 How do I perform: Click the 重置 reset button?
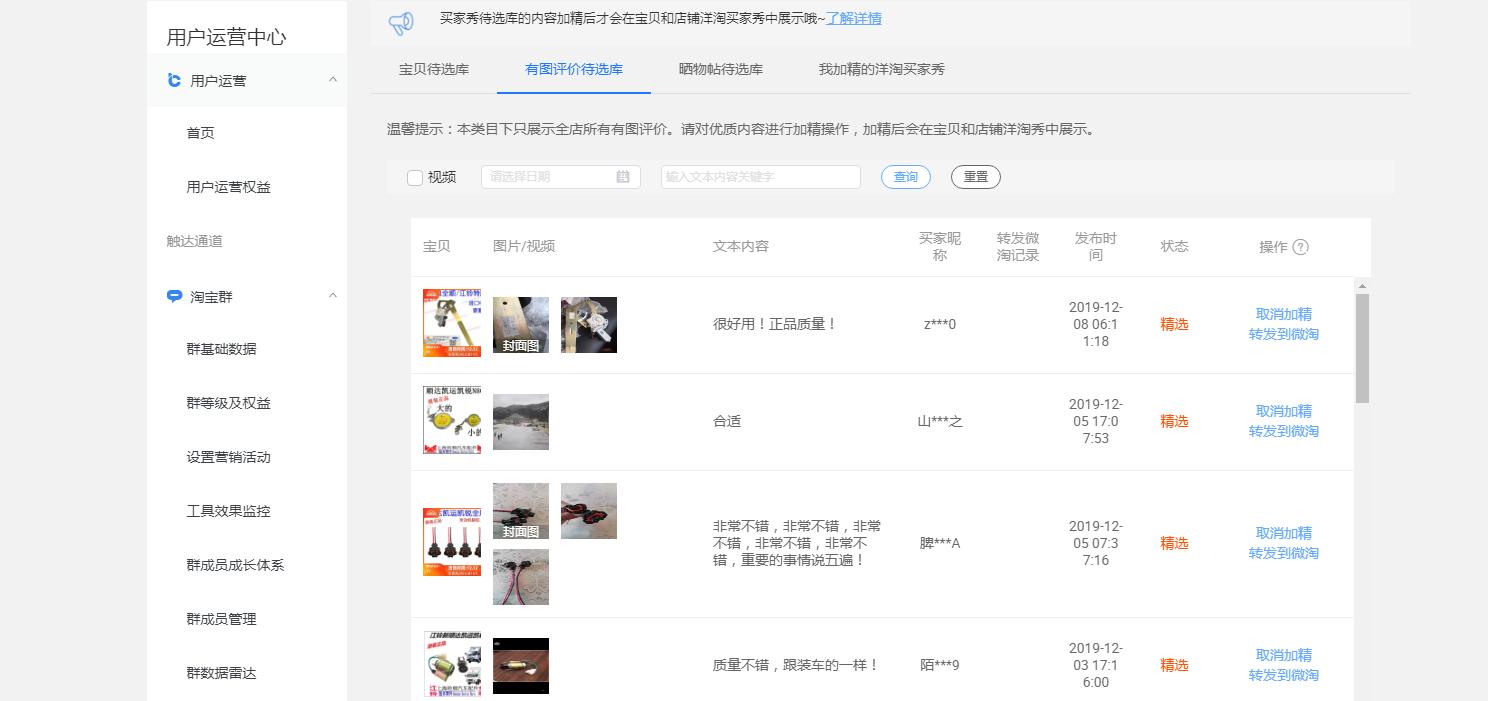pos(975,176)
